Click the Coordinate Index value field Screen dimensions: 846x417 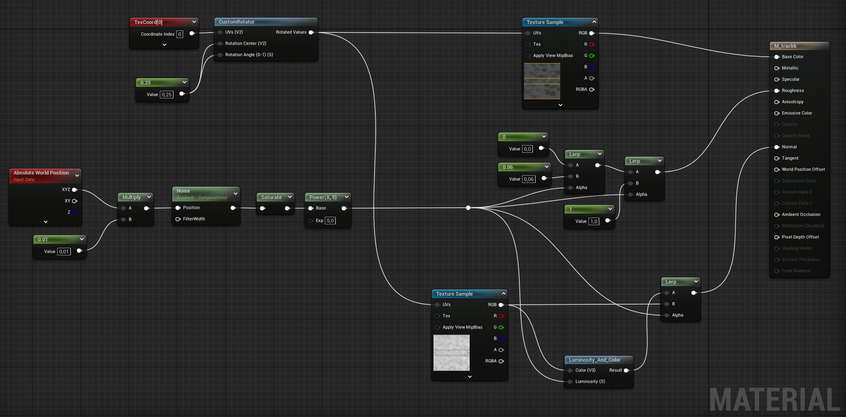pos(179,33)
